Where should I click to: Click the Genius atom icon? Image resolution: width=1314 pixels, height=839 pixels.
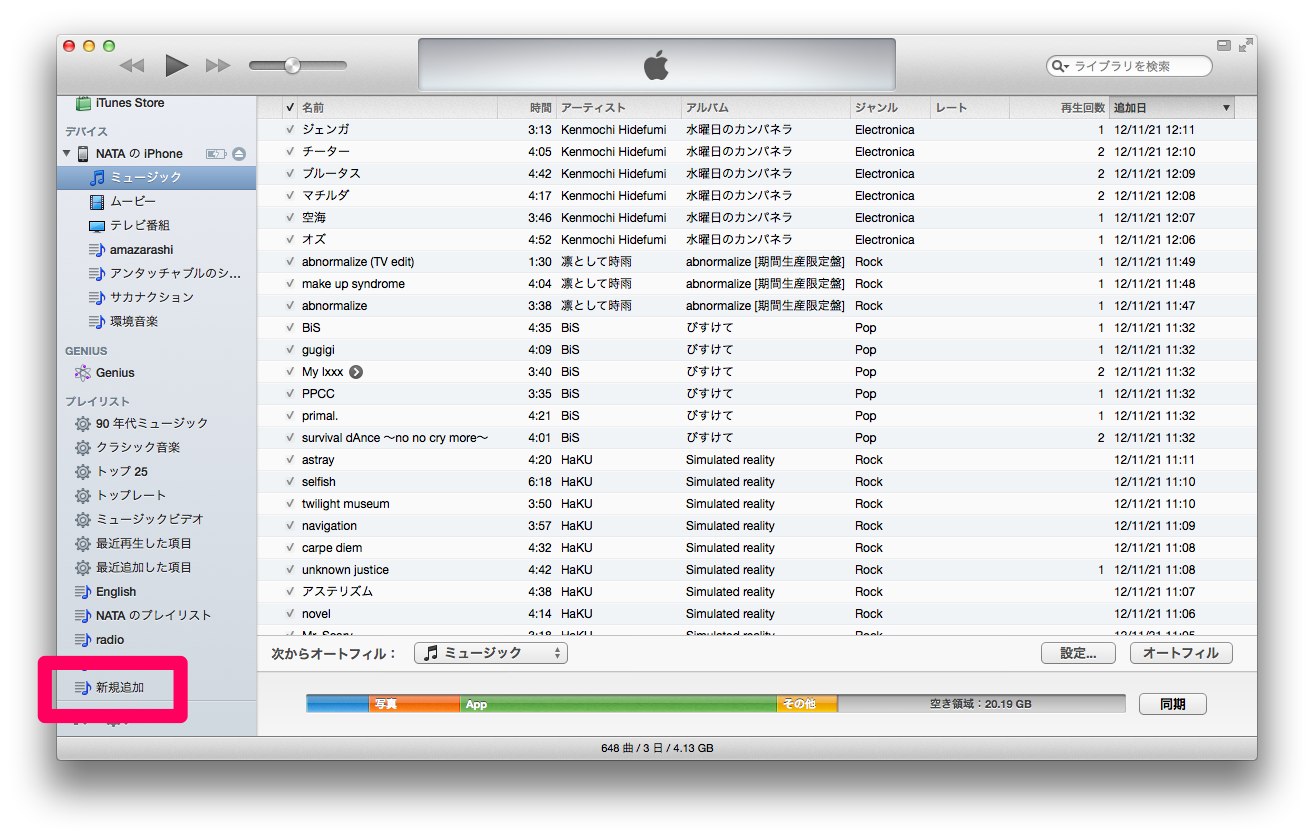pos(83,373)
